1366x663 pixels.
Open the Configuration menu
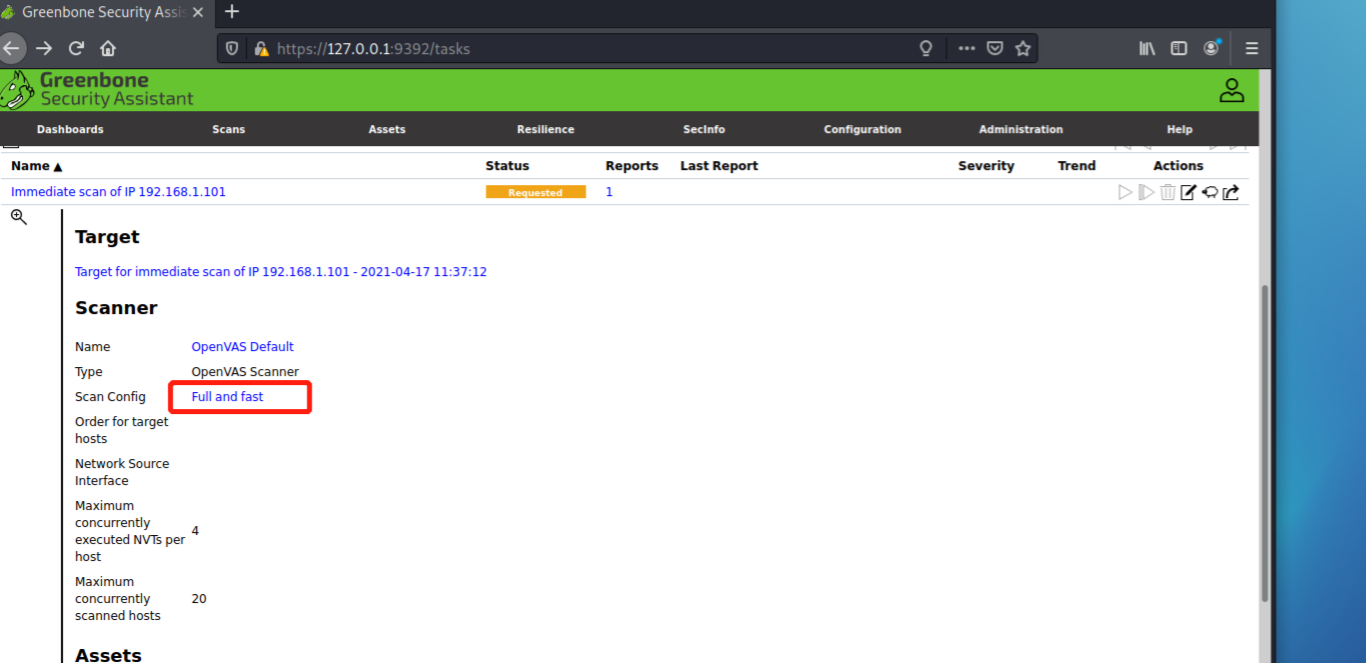point(862,129)
